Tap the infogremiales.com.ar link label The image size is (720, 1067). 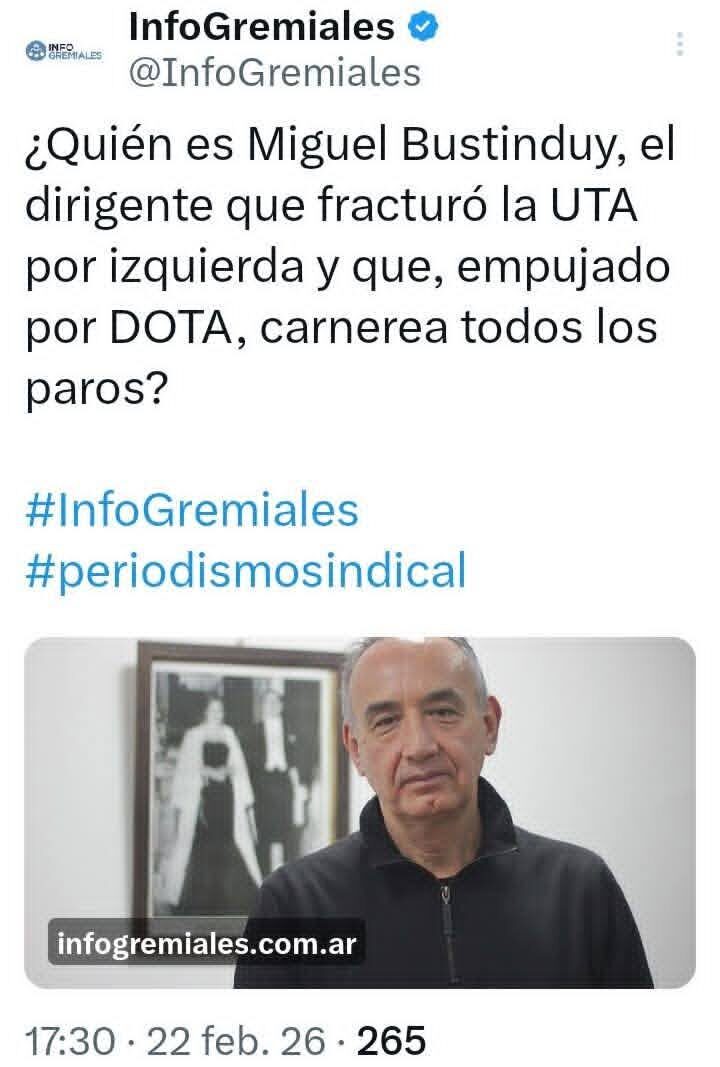tap(207, 943)
